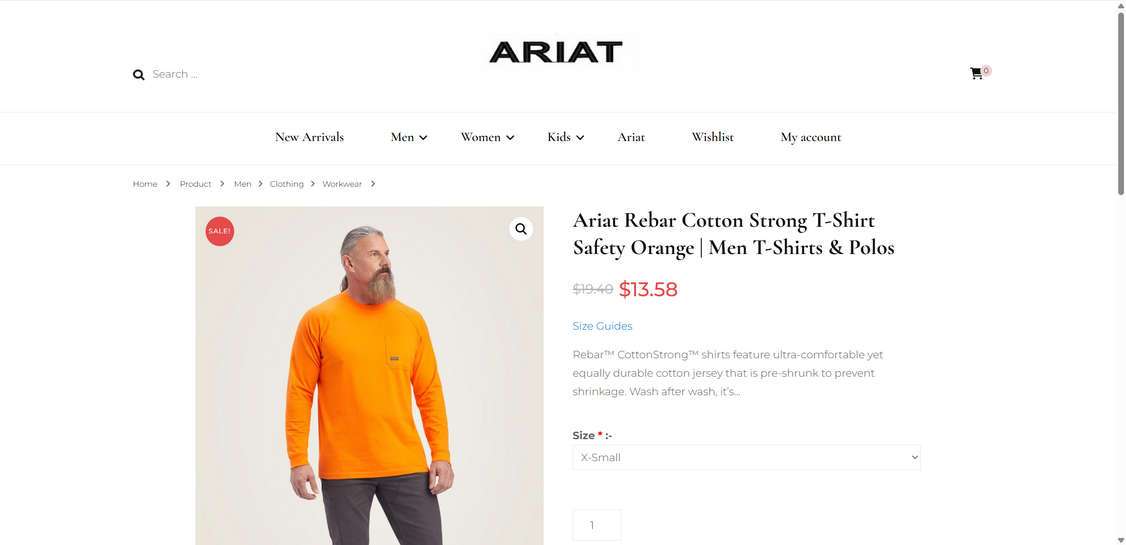Click the Home breadcrumb link

(145, 185)
